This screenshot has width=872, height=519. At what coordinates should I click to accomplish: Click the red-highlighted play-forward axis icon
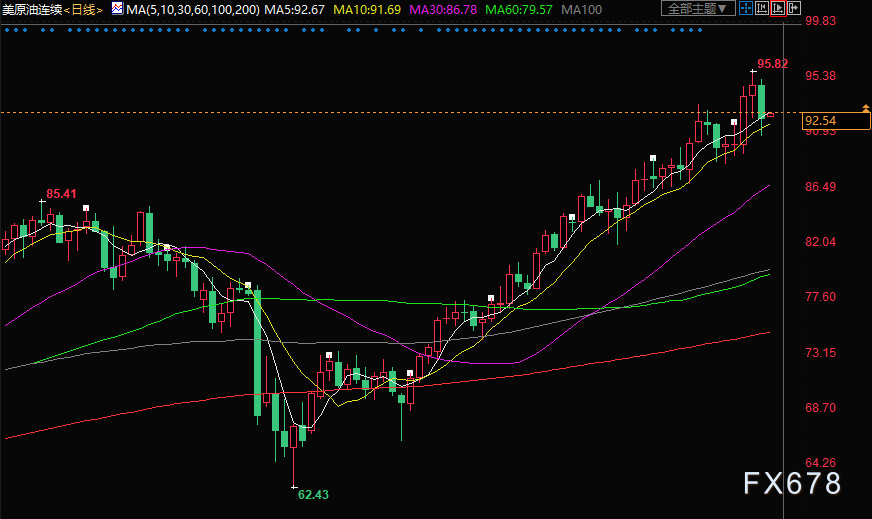point(778,8)
